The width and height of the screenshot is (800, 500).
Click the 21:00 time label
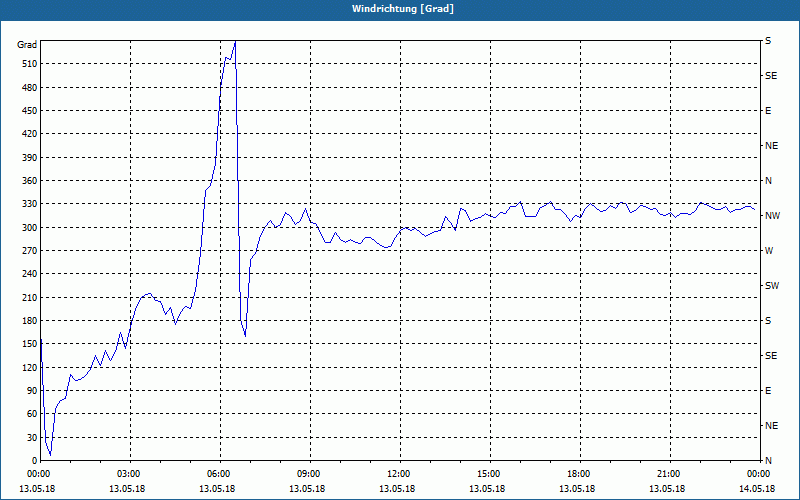(668, 473)
